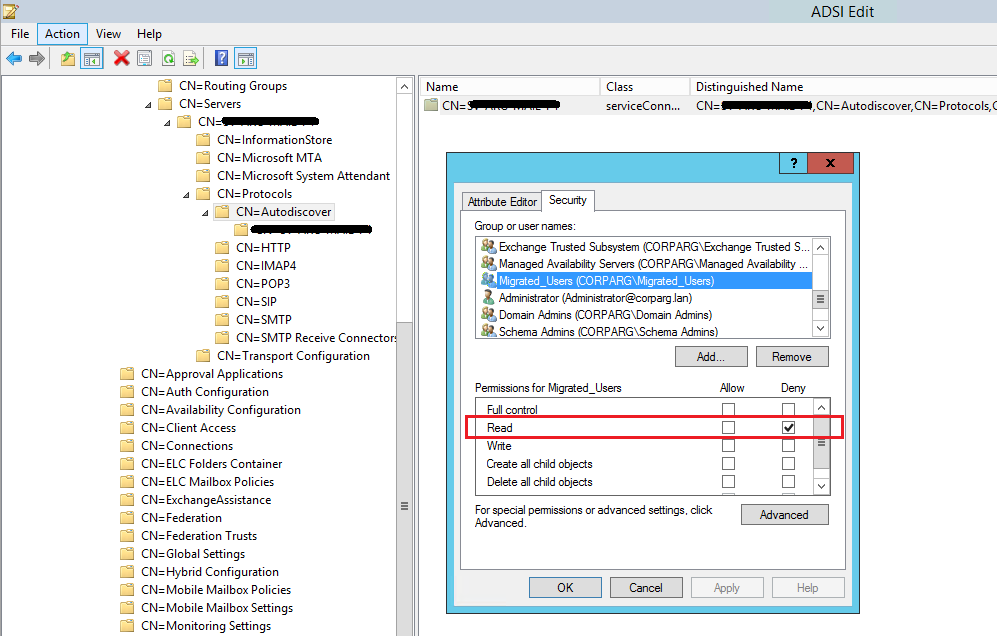997x636 pixels.
Task: Open Properties via the toolbar icon
Action: (x=145, y=59)
